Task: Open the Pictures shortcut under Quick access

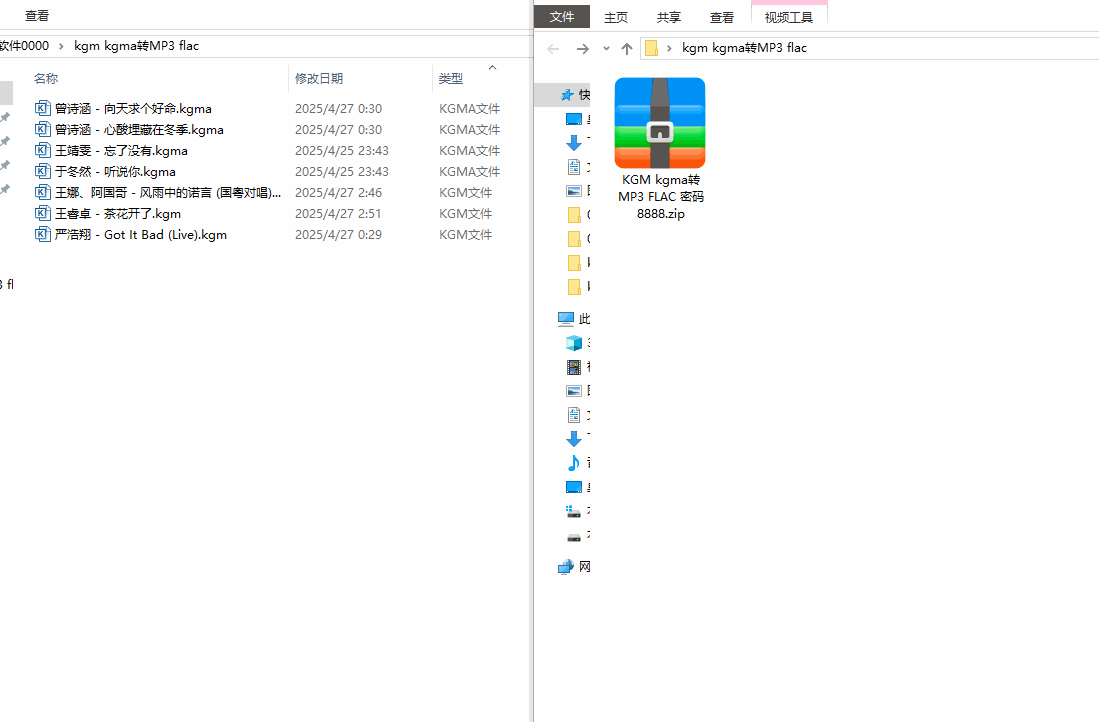Action: point(573,191)
